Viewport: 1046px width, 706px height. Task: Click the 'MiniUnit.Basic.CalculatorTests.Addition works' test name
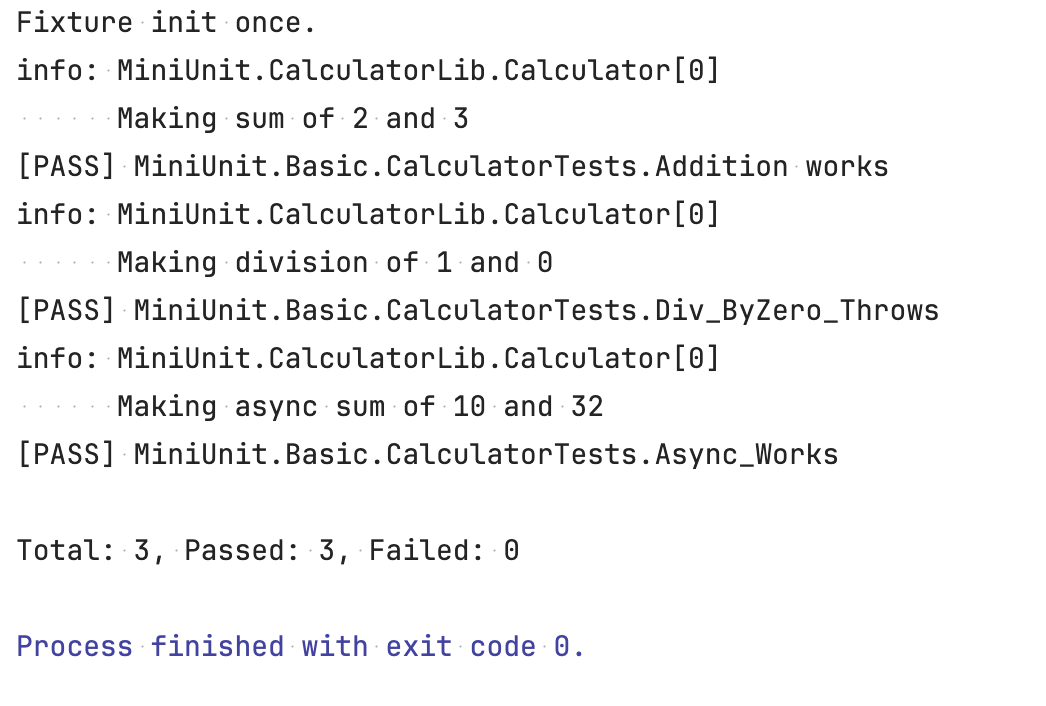click(x=511, y=167)
